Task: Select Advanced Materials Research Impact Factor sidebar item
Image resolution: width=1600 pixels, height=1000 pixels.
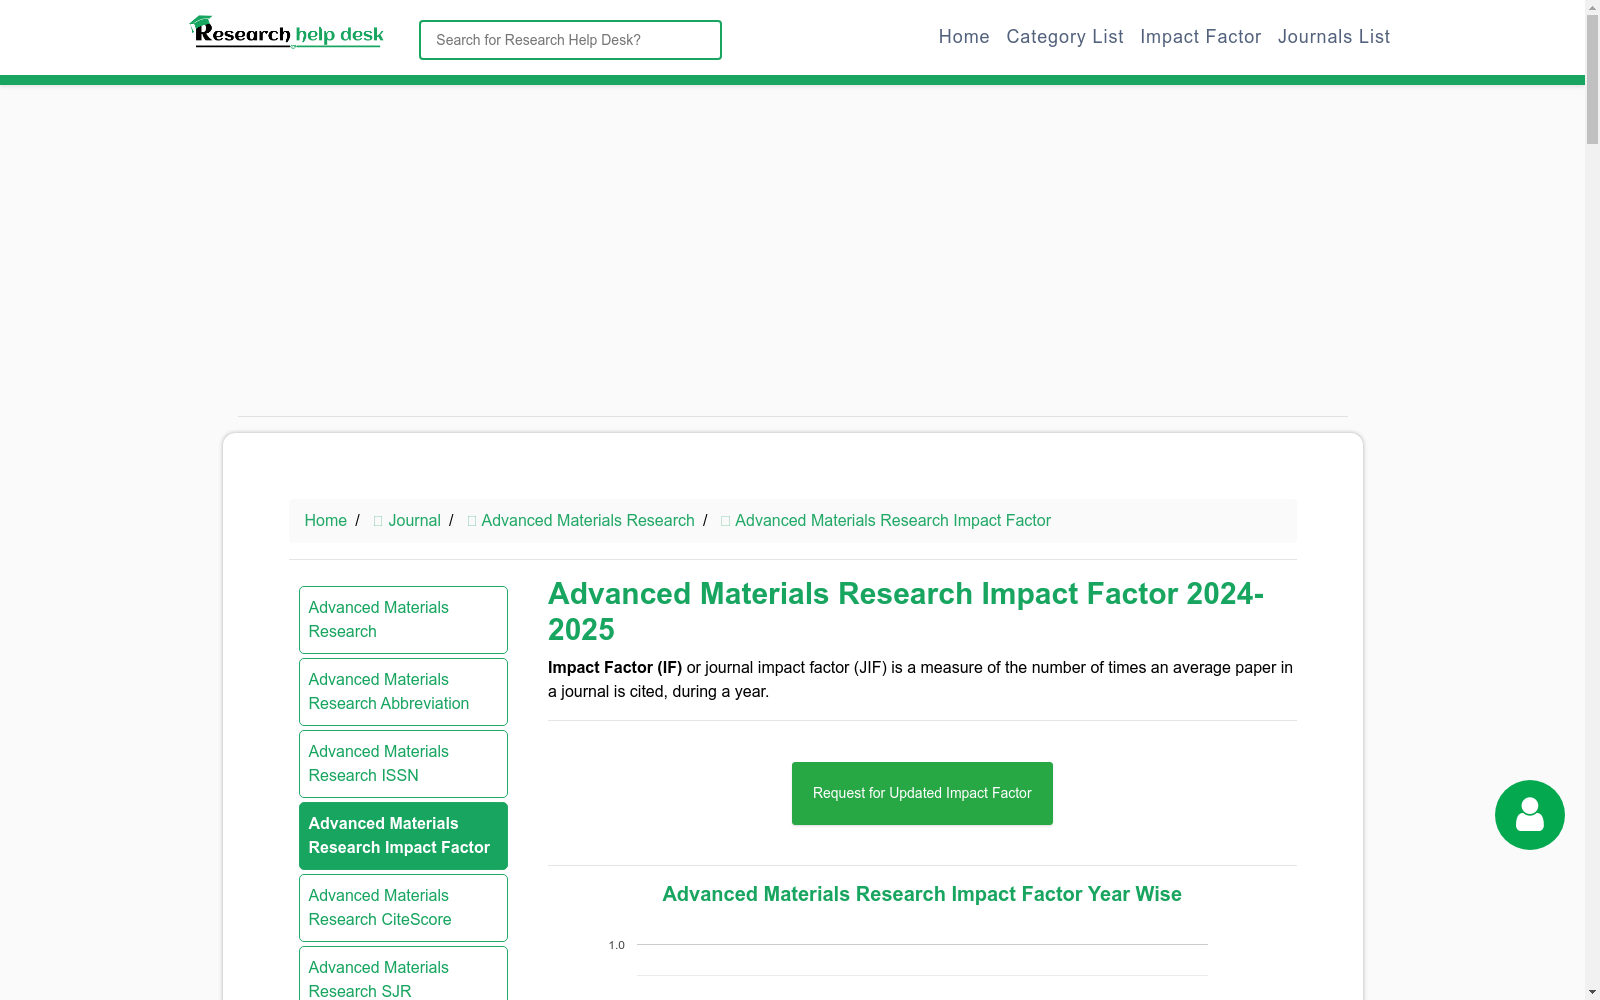Action: click(403, 836)
